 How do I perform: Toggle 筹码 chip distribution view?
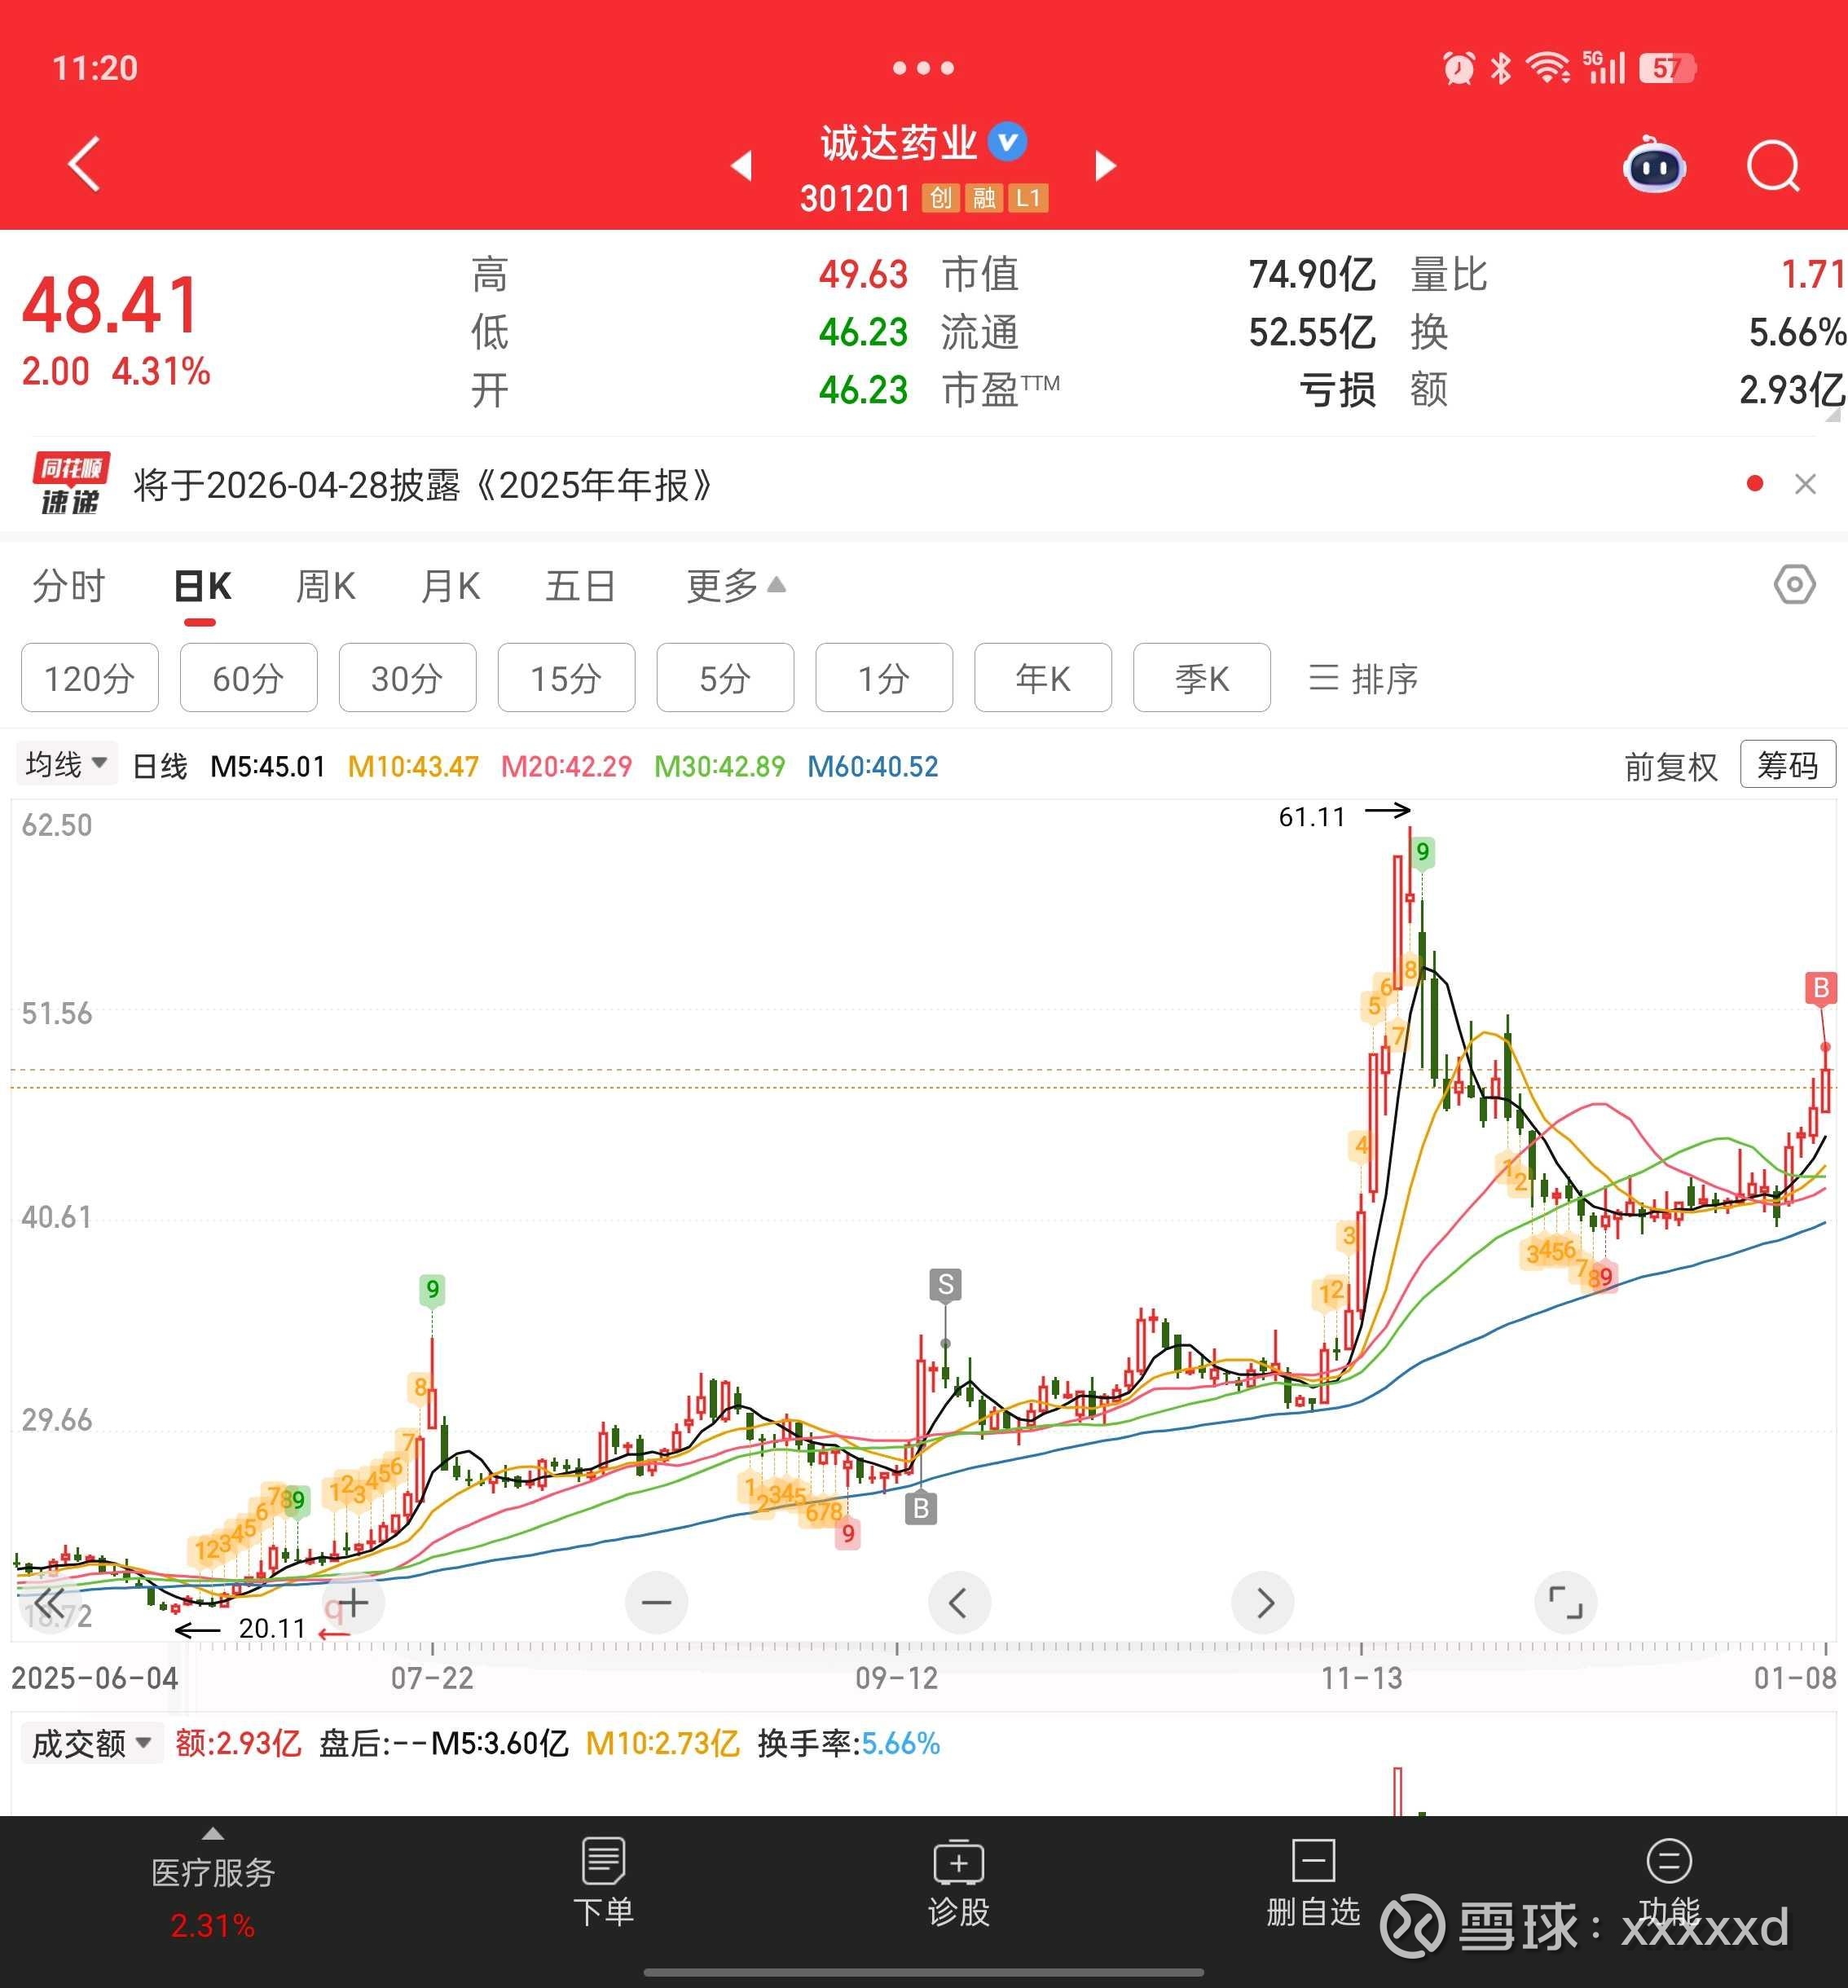(1787, 765)
